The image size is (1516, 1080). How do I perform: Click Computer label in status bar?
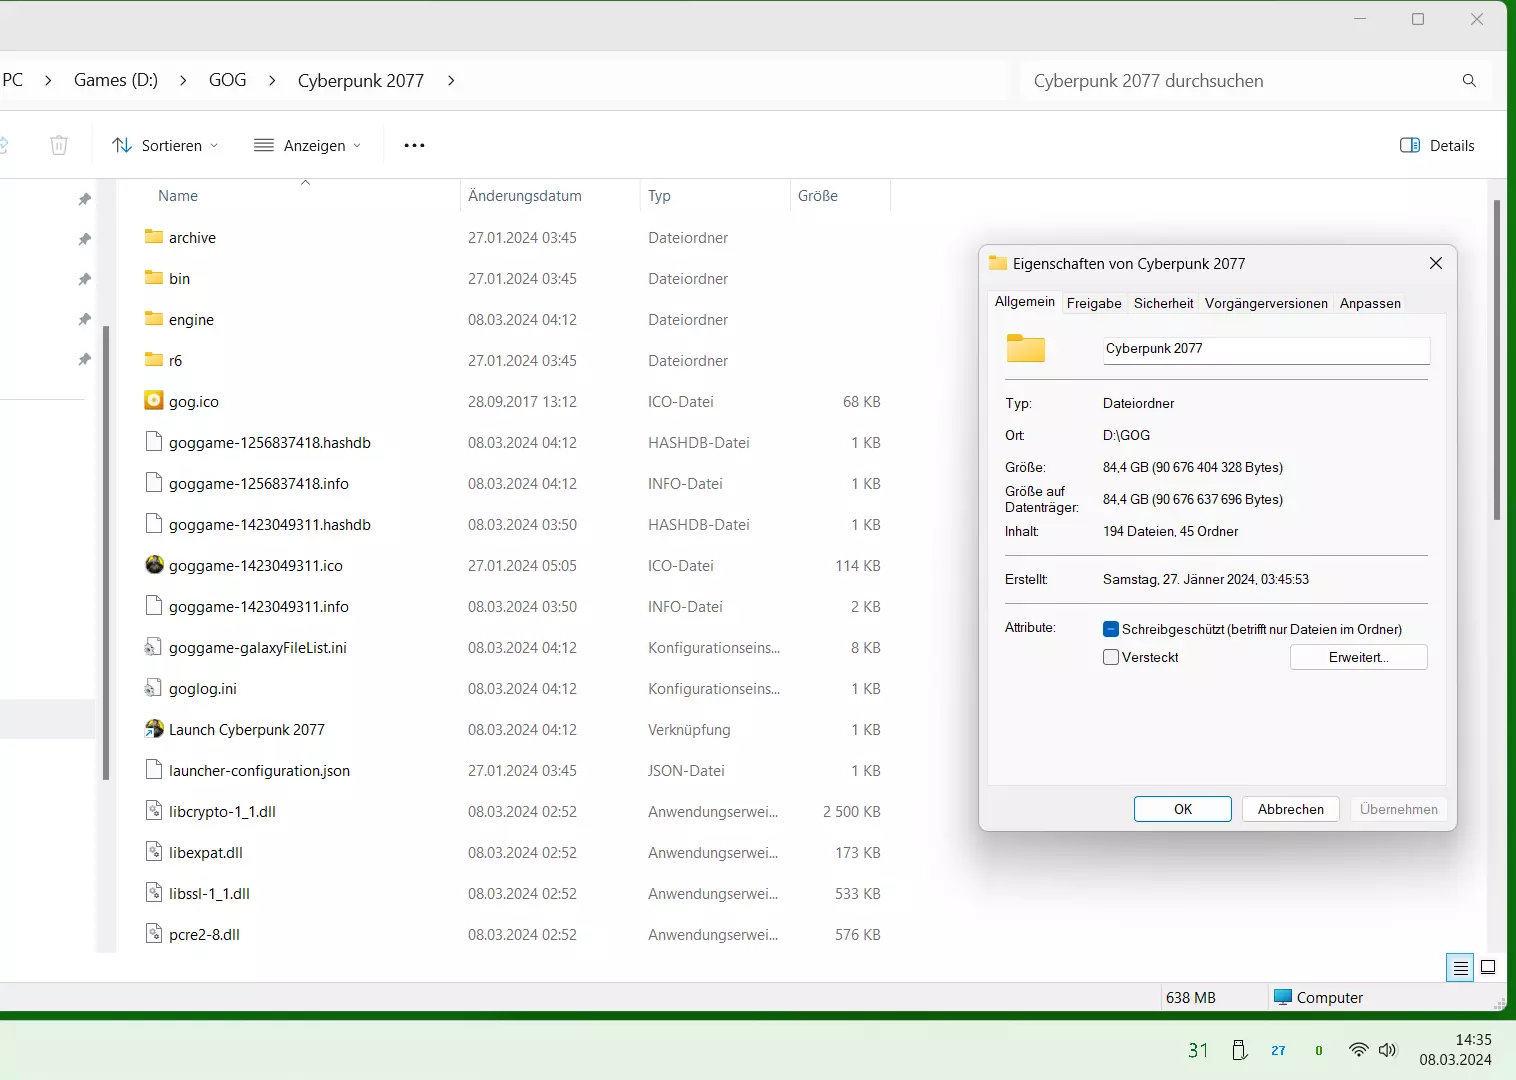tap(1330, 997)
